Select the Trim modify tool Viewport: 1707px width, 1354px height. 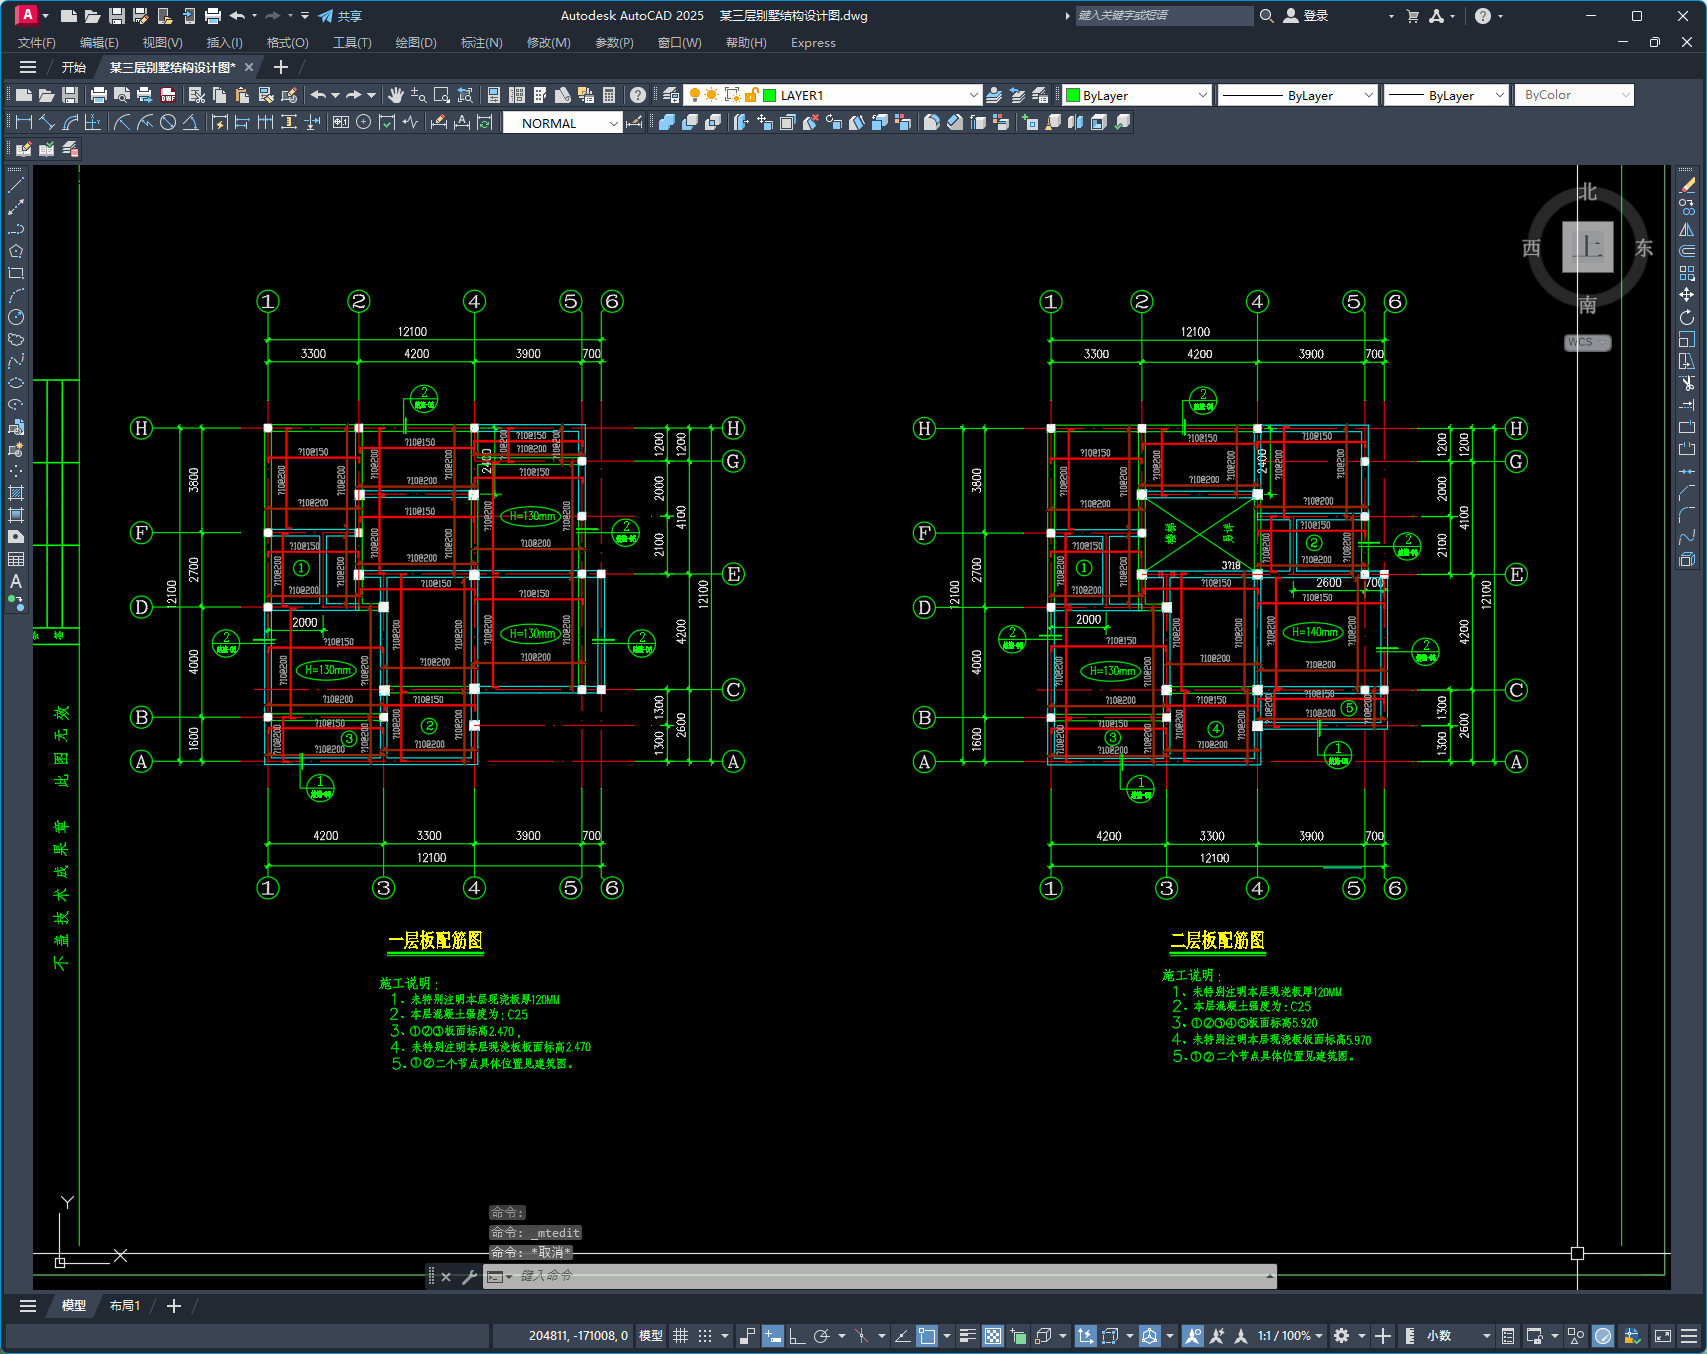[x=1687, y=383]
